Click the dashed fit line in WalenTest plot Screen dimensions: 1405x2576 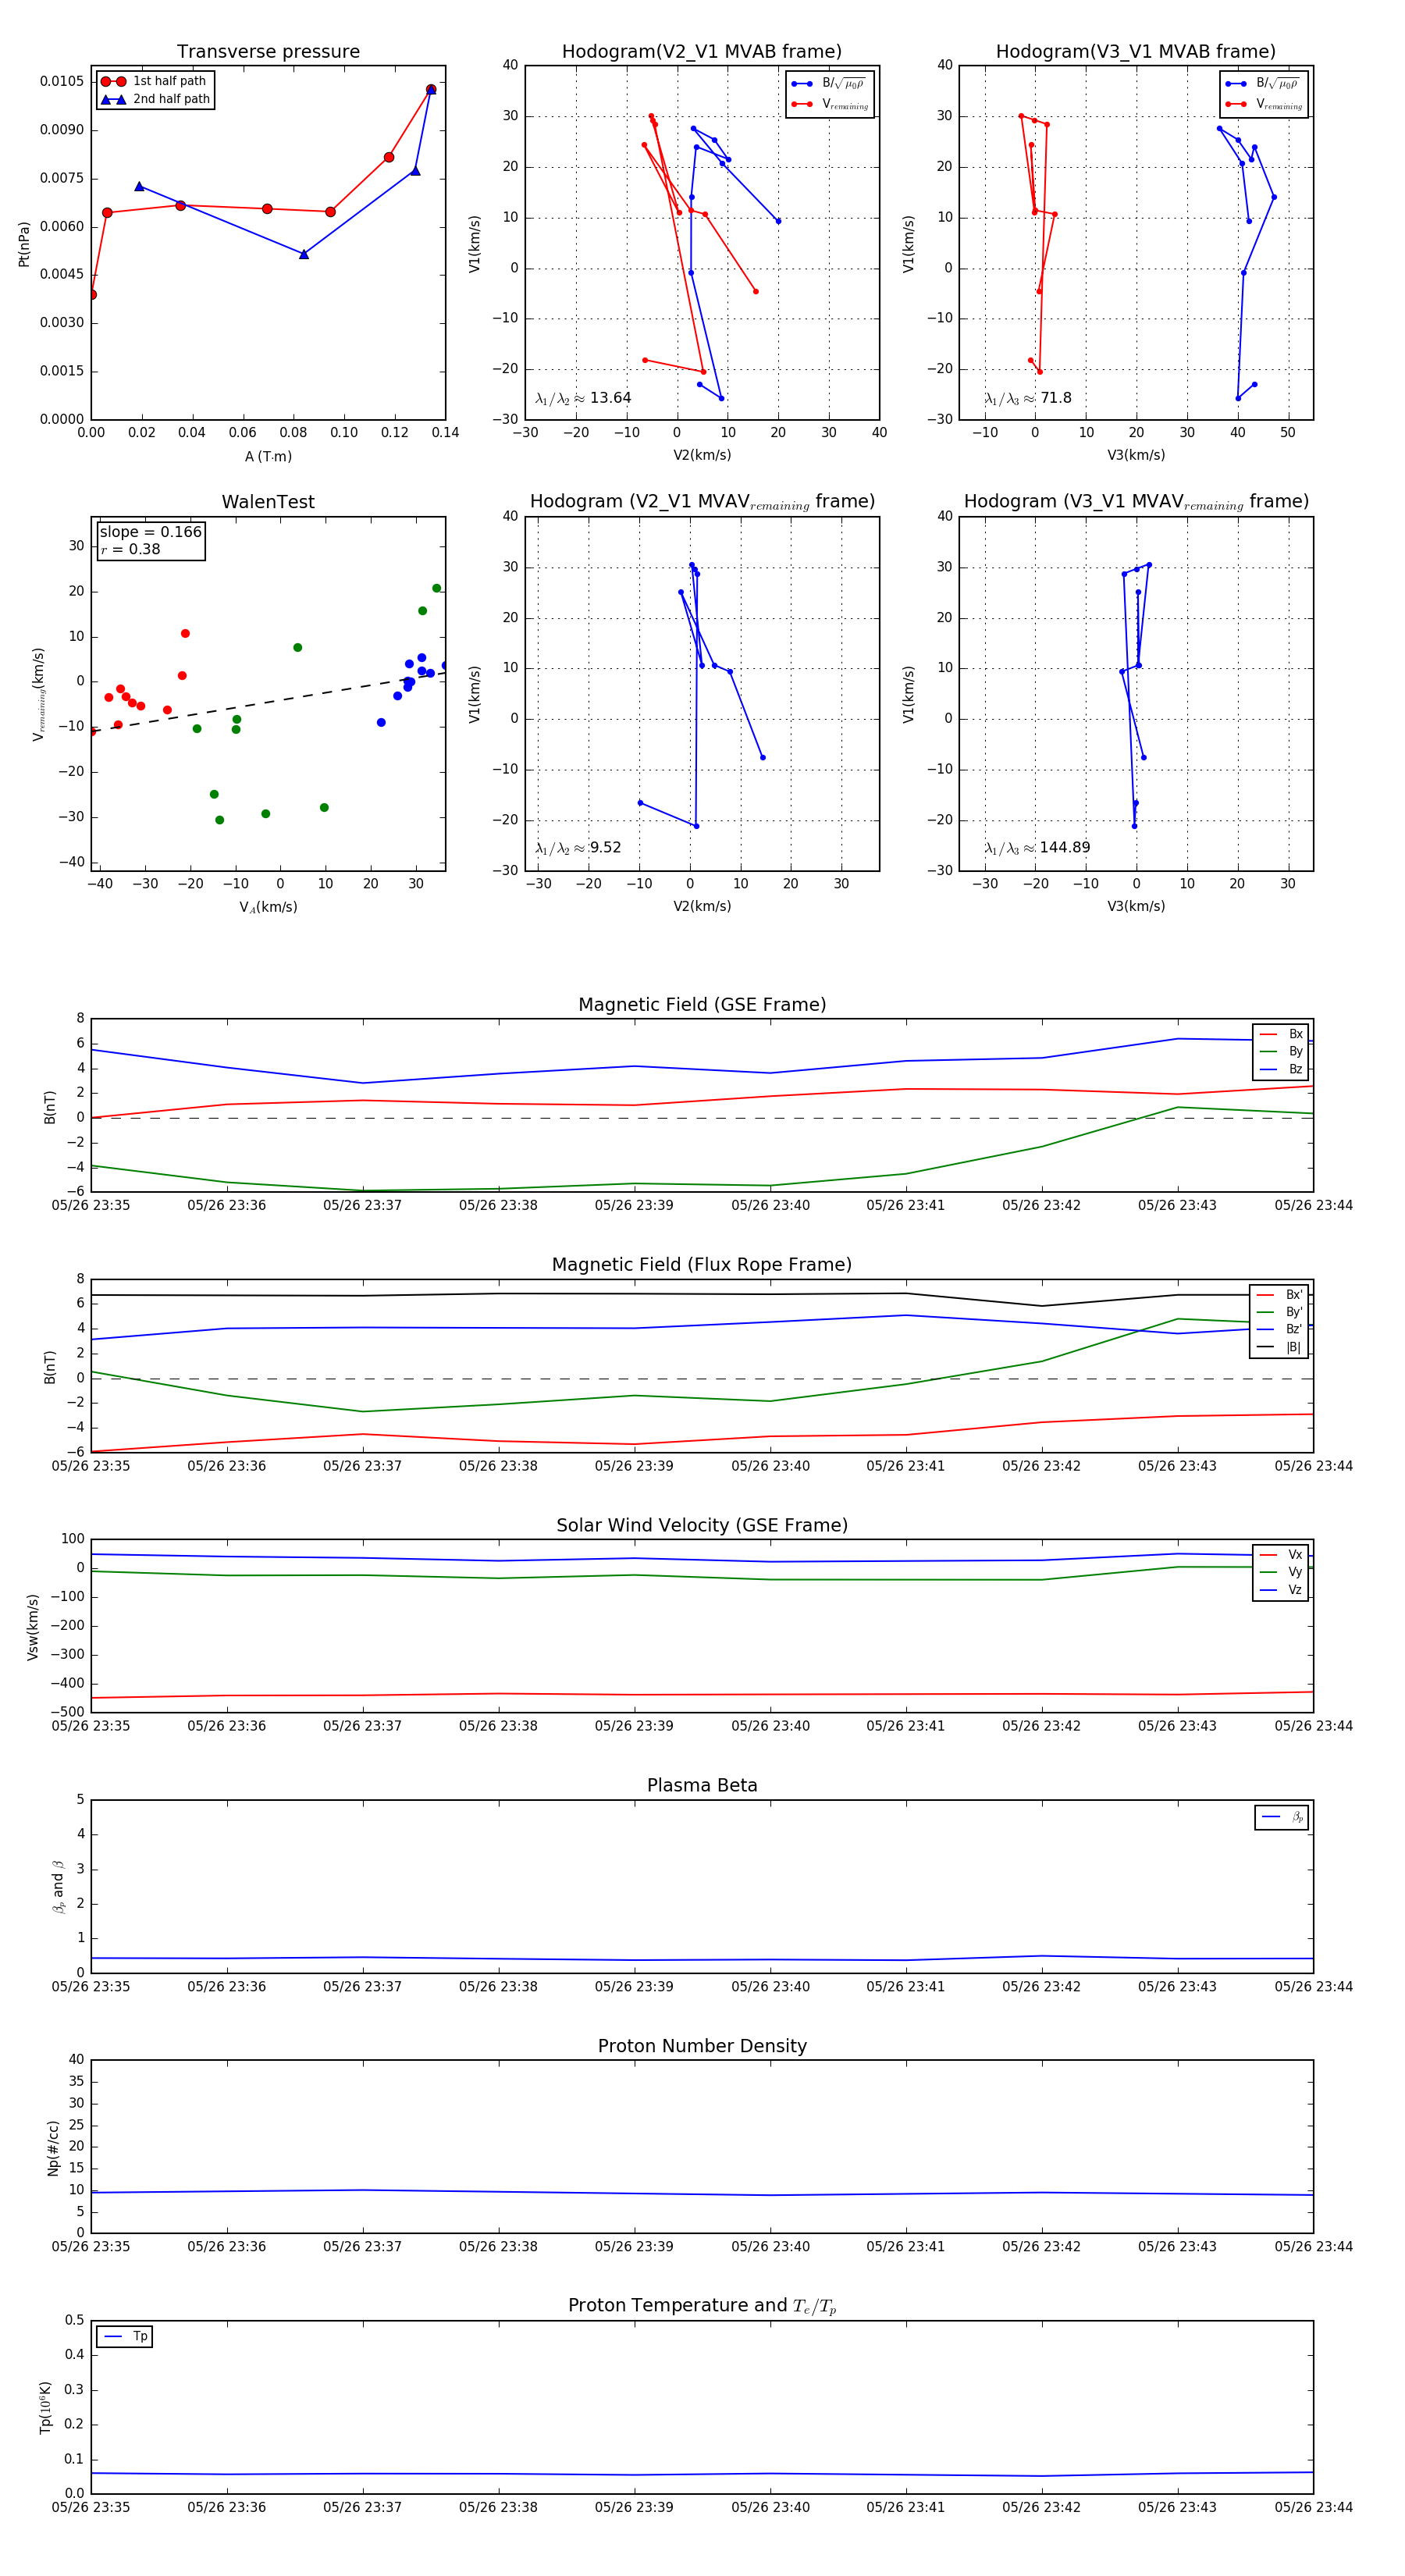268,701
